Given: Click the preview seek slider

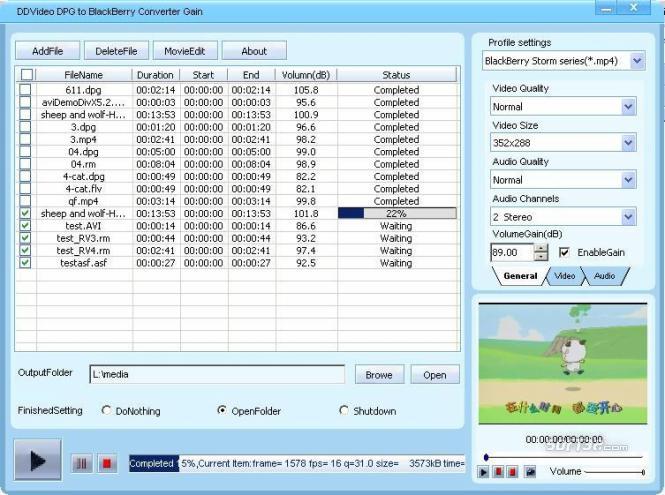Looking at the screenshot, I should coord(563,457).
